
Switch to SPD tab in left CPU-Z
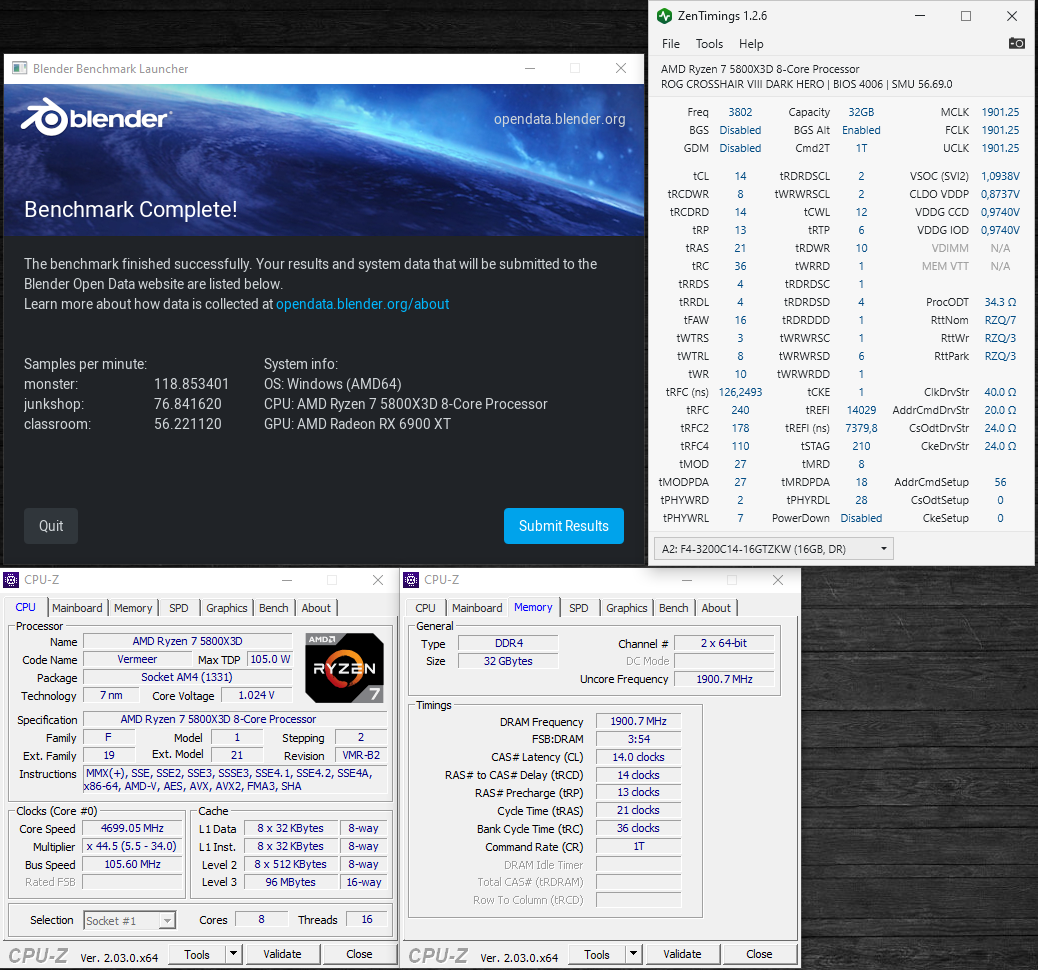(x=179, y=608)
